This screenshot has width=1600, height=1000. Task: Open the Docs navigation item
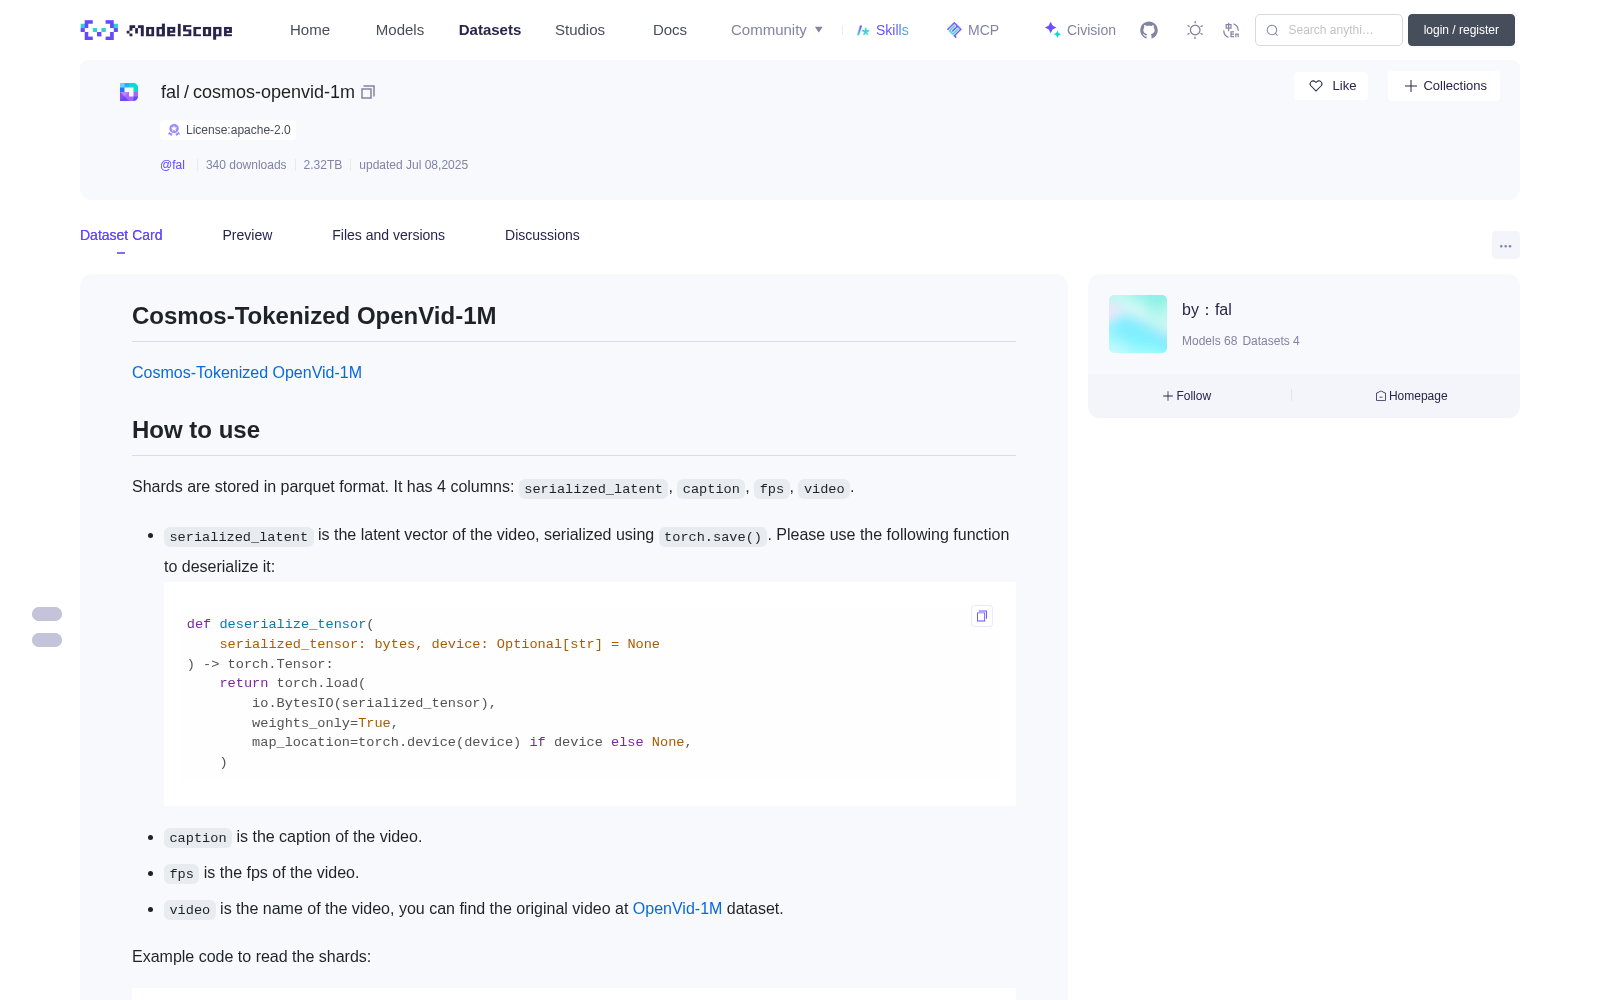point(670,30)
